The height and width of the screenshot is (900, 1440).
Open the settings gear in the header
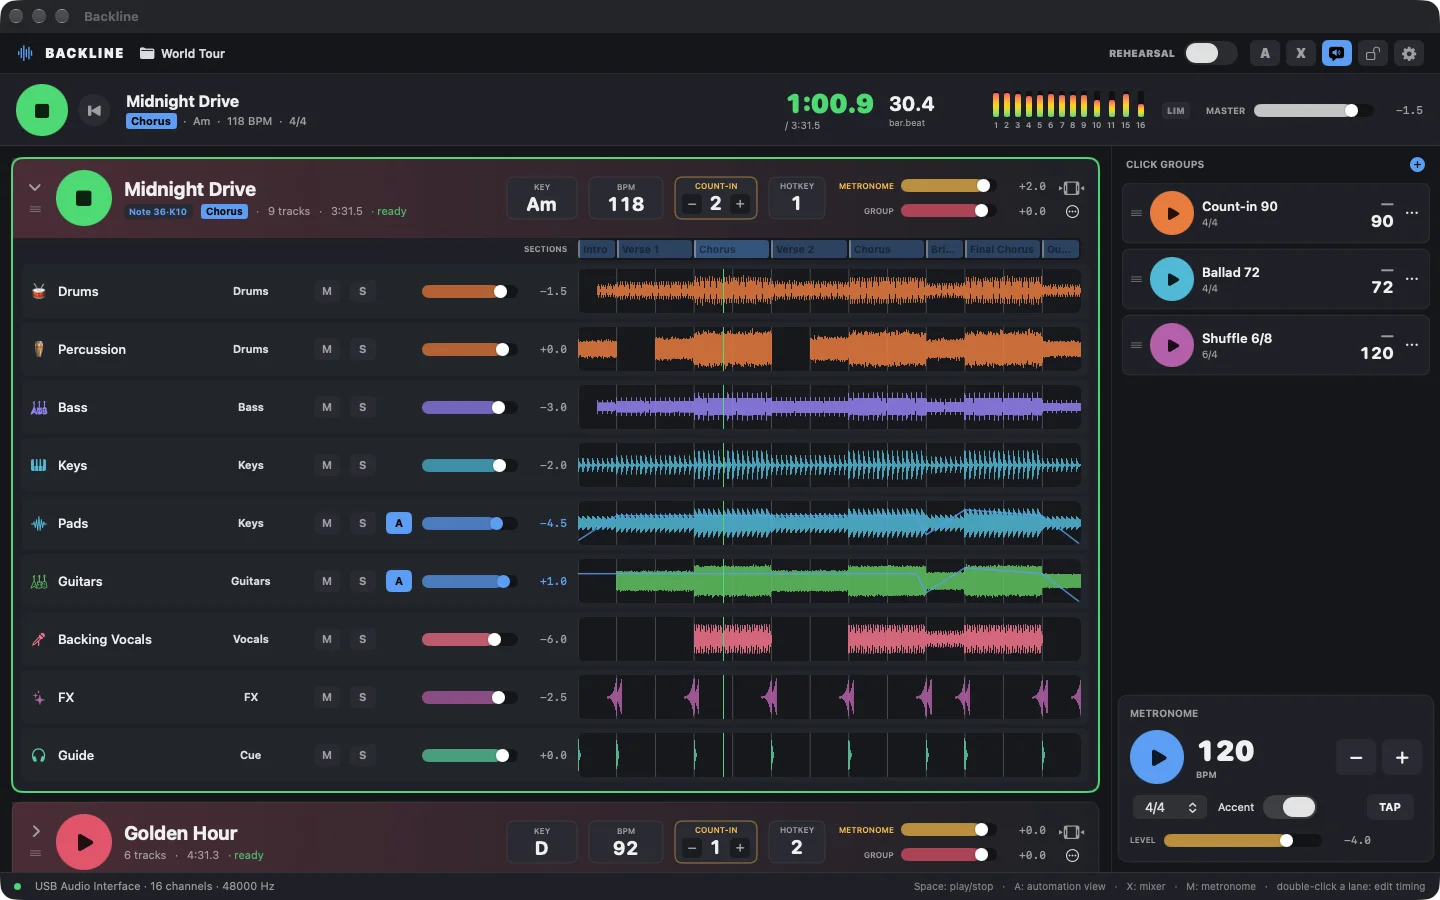point(1409,54)
